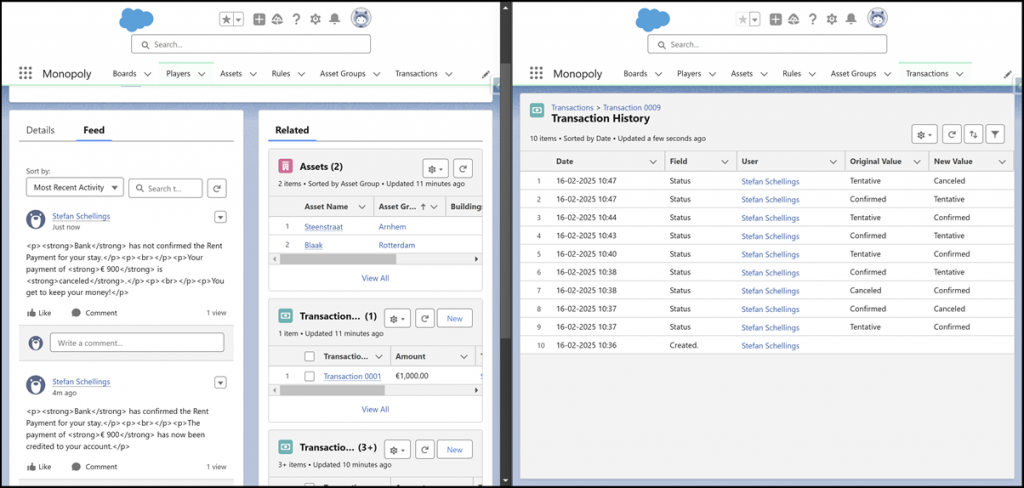Click the feed search field
The width and height of the screenshot is (1024, 488).
pyautogui.click(x=165, y=188)
